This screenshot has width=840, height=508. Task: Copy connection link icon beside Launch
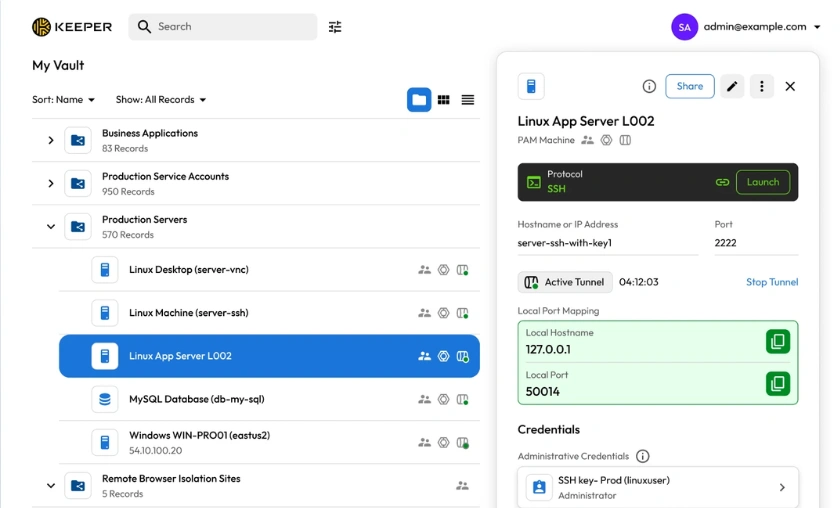coord(722,182)
